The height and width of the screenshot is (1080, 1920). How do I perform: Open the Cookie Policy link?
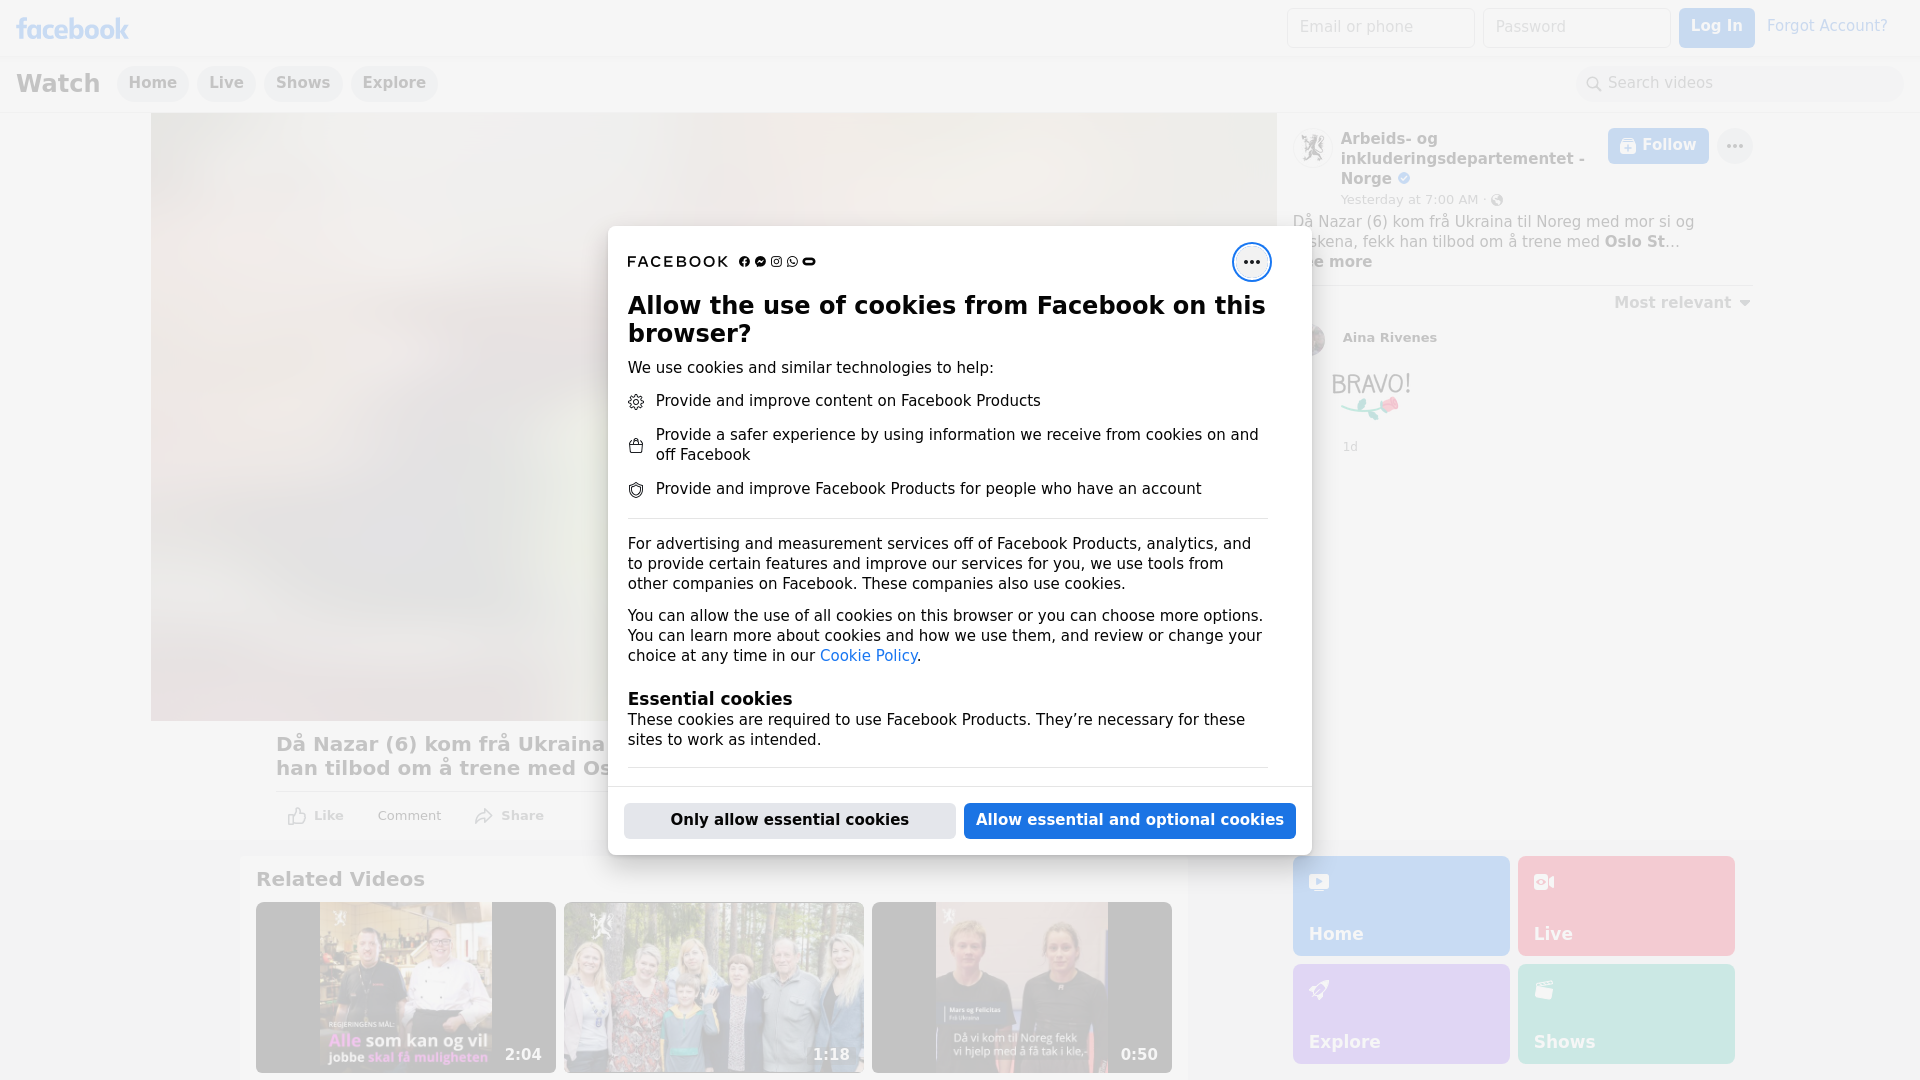coord(868,656)
